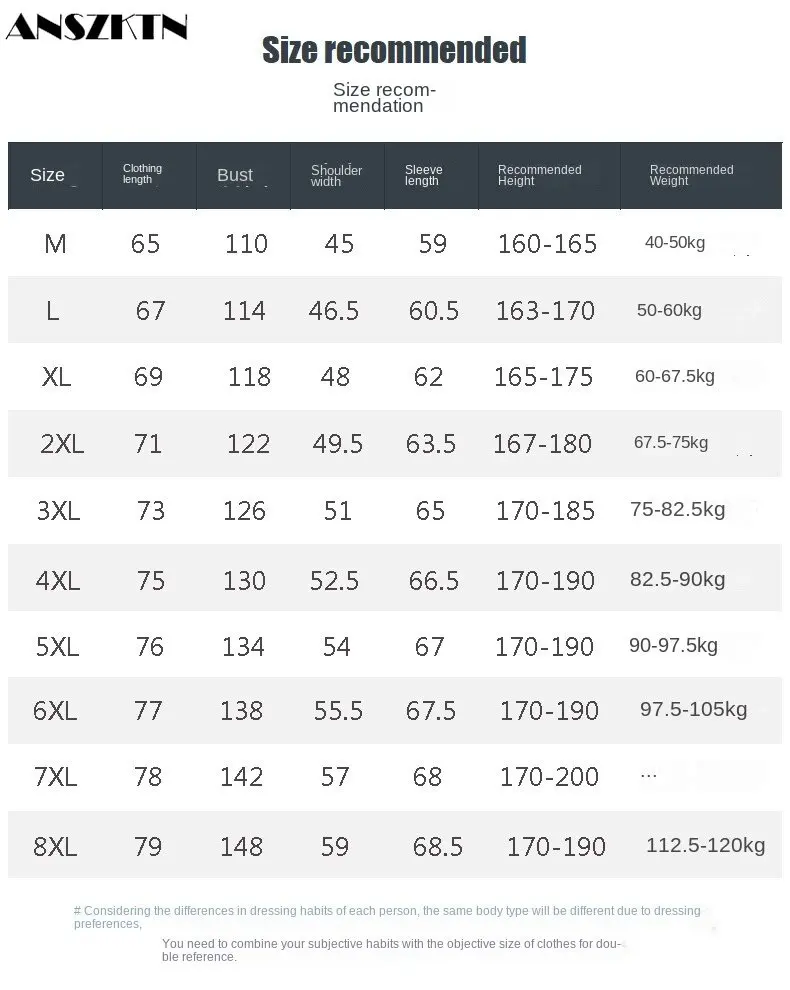This screenshot has width=790, height=990.
Task: Click the Size recommended heading
Action: (394, 50)
